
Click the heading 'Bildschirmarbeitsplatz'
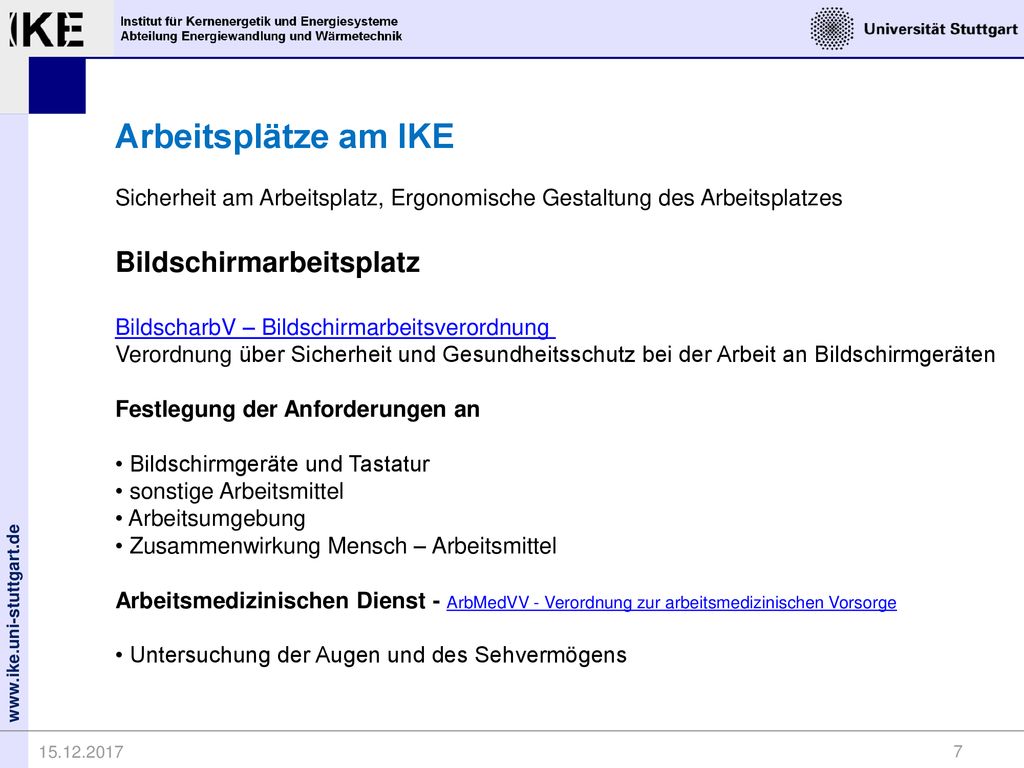click(268, 263)
